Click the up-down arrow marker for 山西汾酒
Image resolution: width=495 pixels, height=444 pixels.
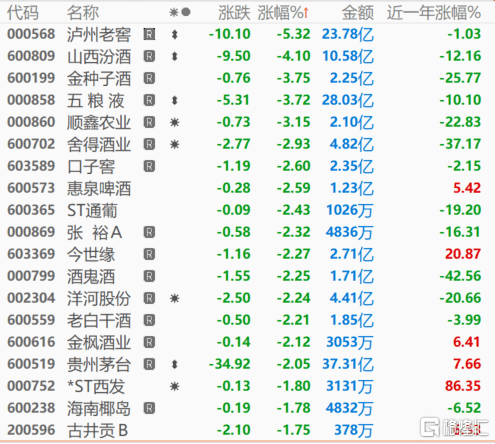pyautogui.click(x=174, y=56)
